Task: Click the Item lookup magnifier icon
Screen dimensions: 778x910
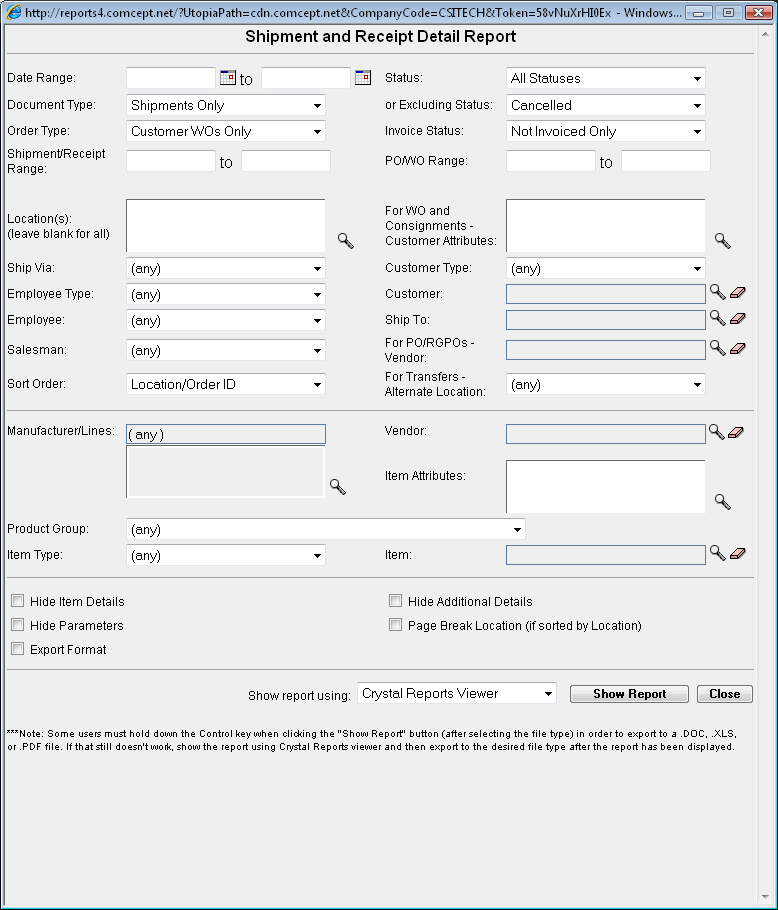Action: coord(717,553)
